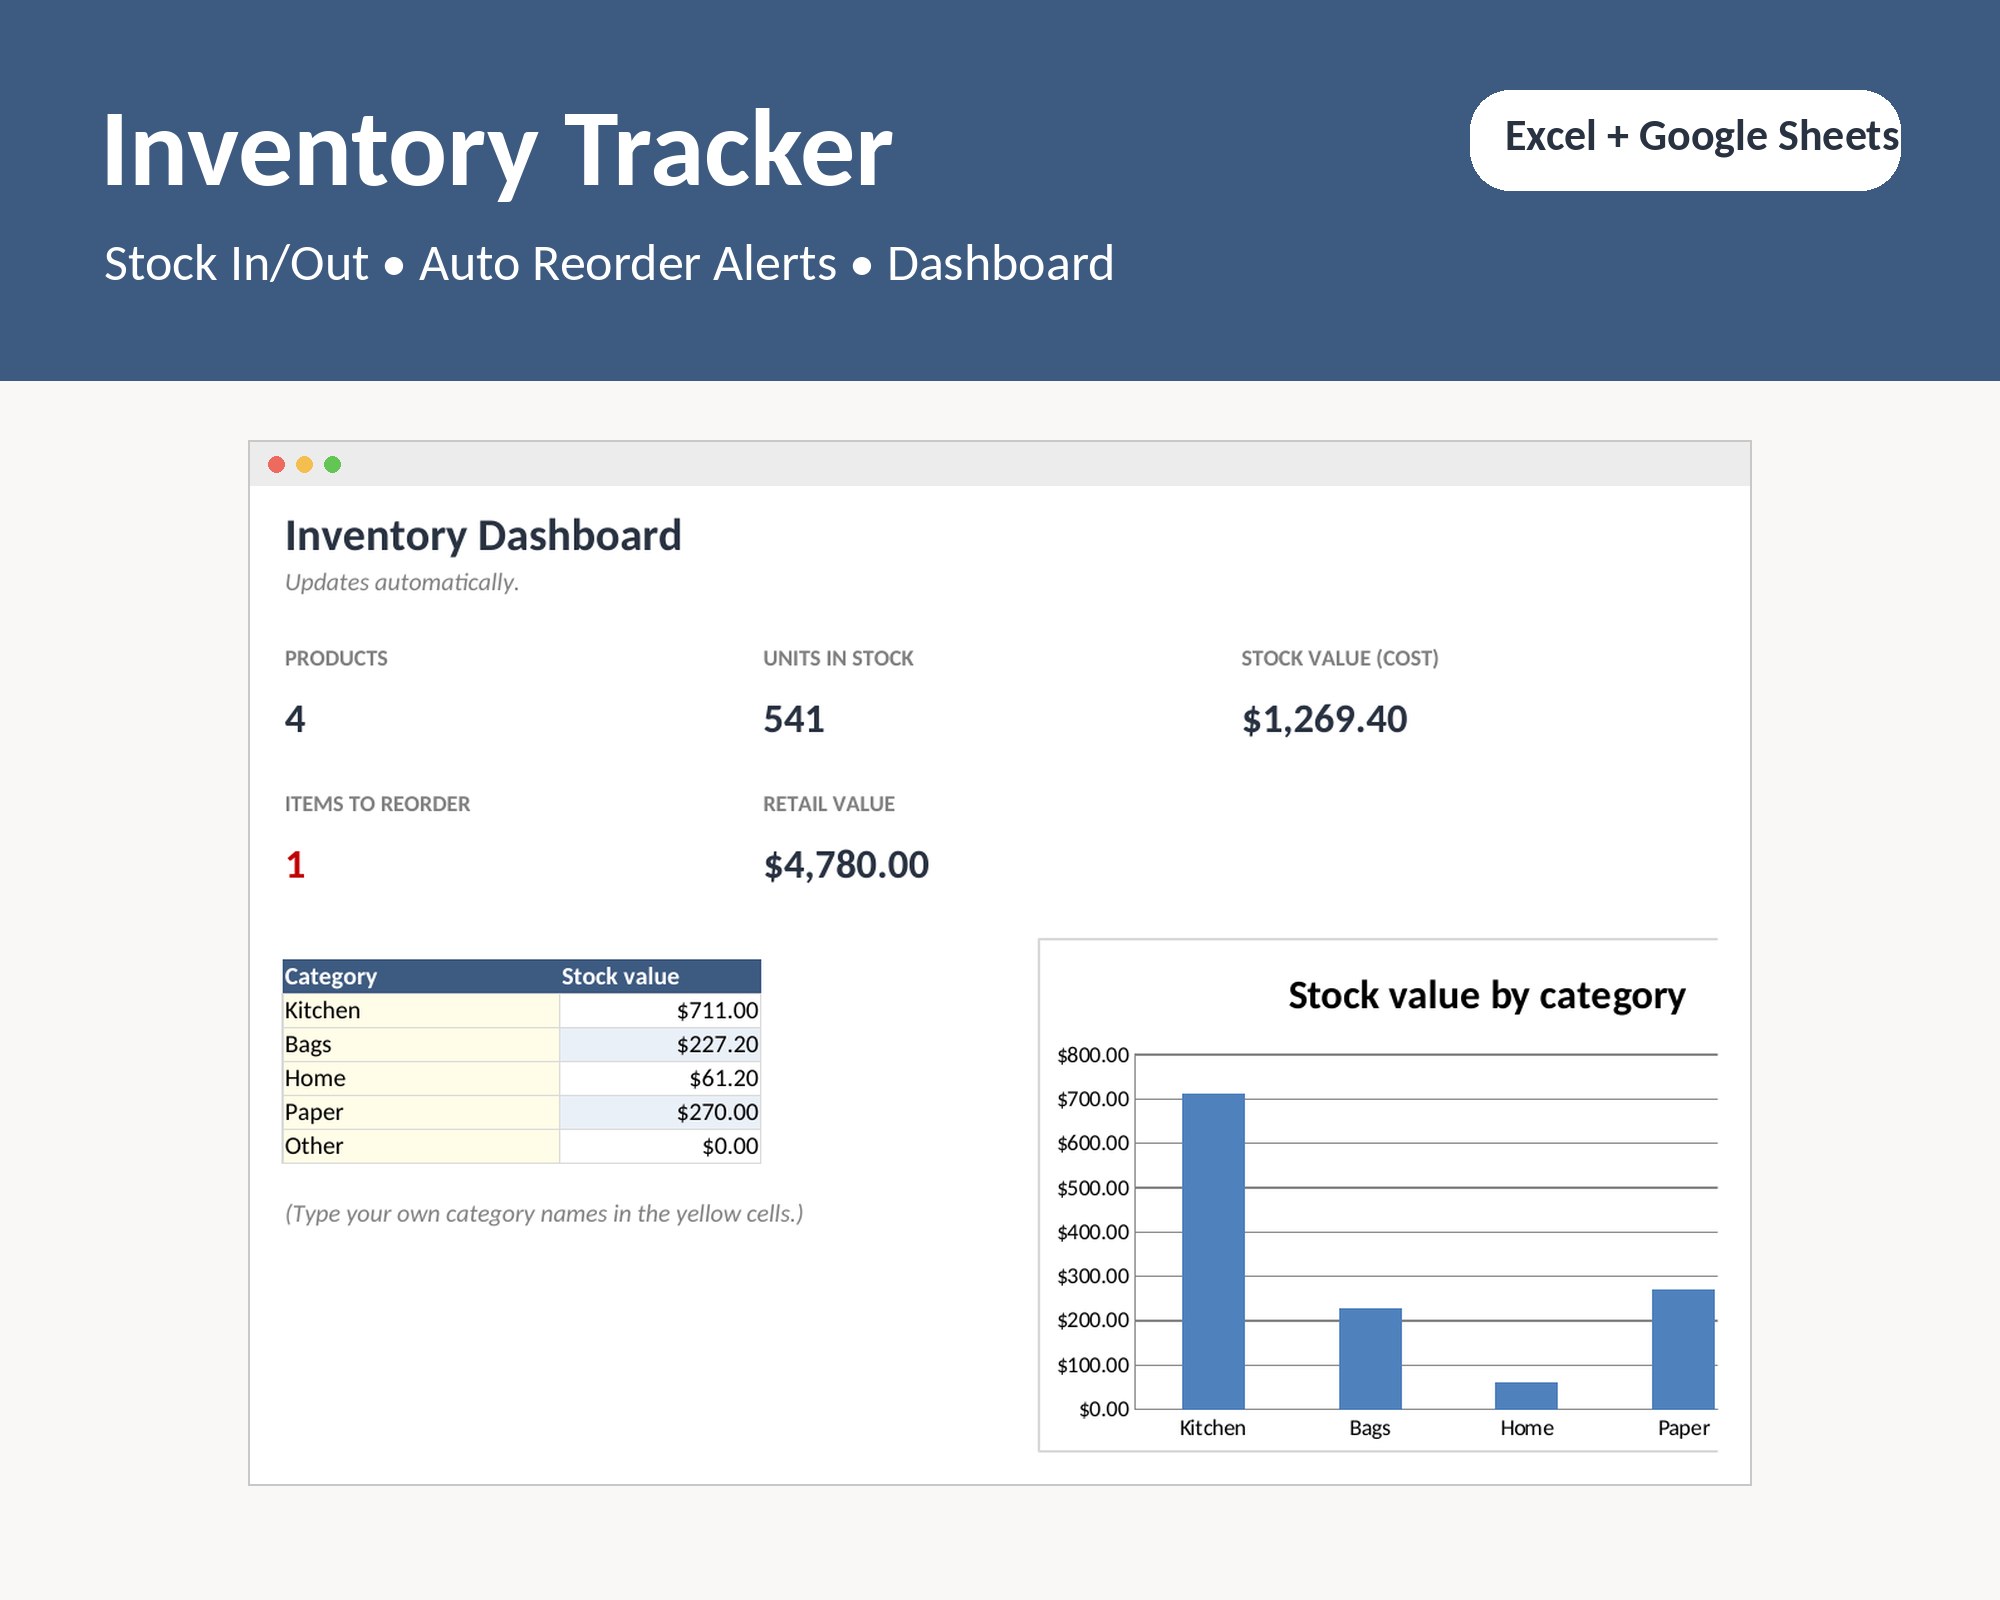Screen dimensions: 2000x1600
Task: Click the UNITS IN STOCK label
Action: tap(838, 658)
